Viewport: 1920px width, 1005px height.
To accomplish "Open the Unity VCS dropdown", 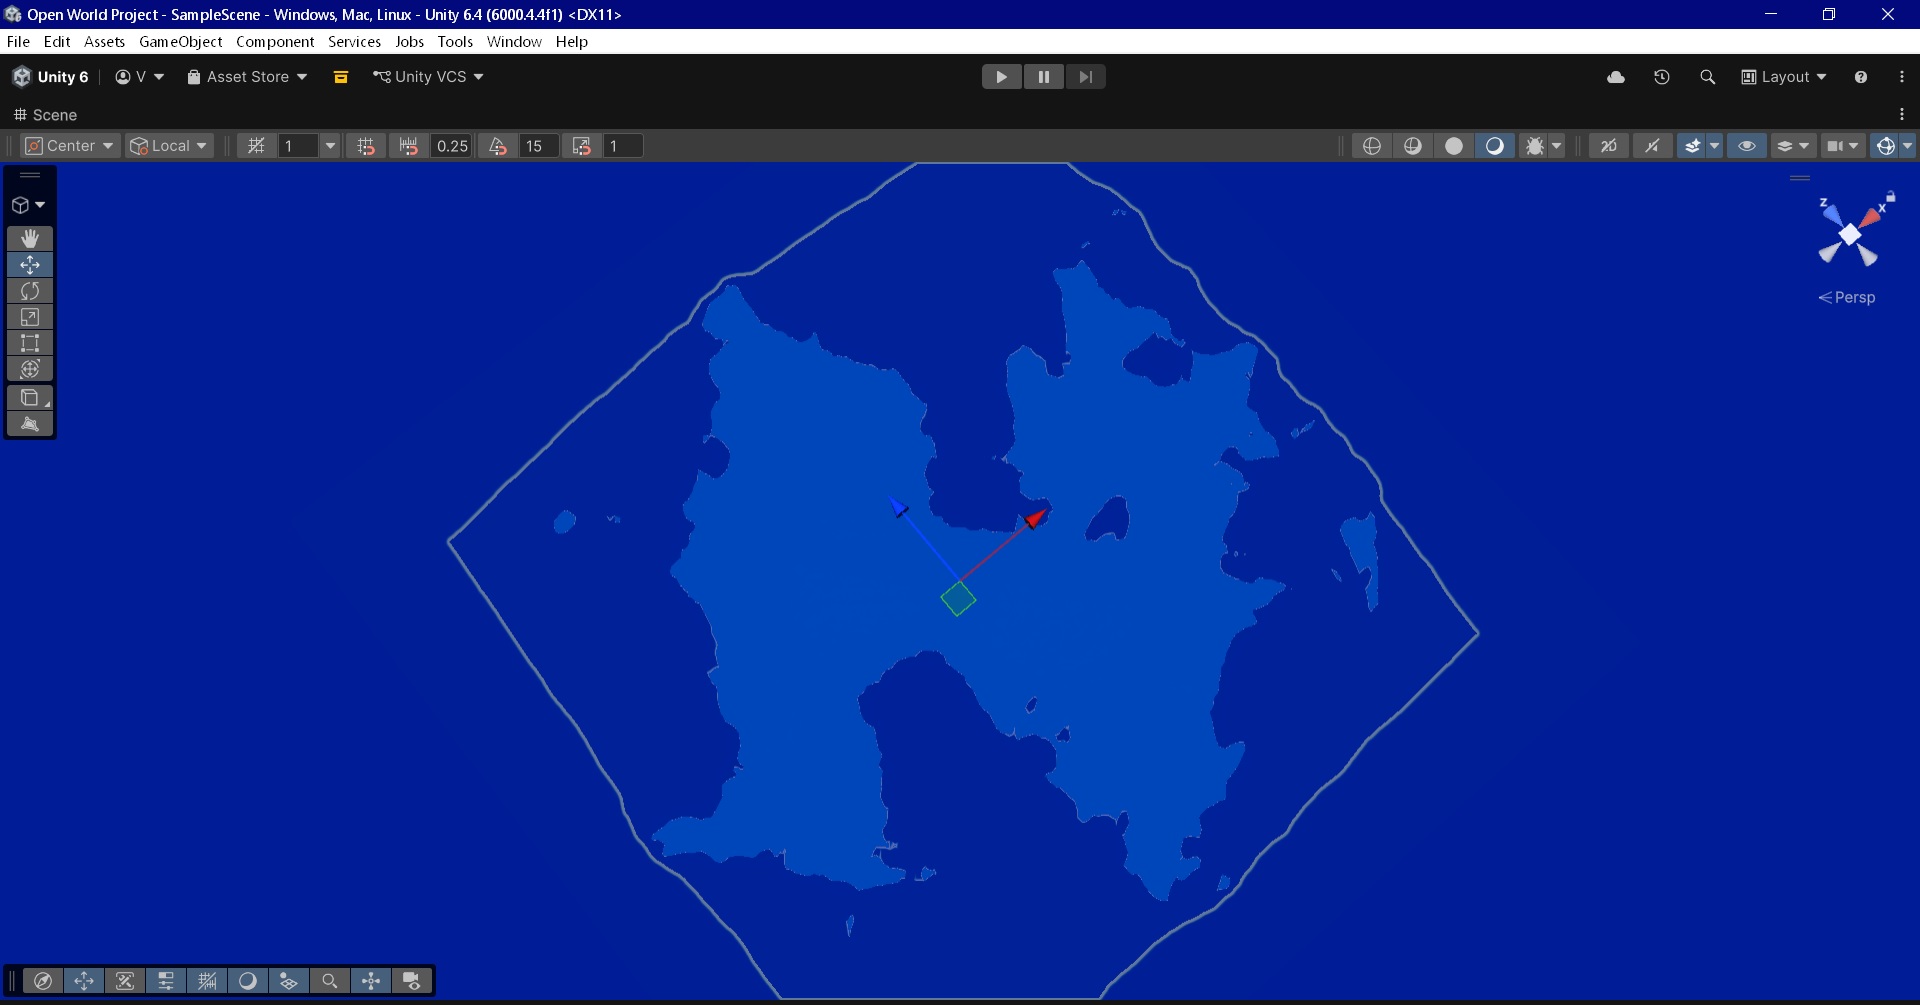I will pyautogui.click(x=428, y=77).
